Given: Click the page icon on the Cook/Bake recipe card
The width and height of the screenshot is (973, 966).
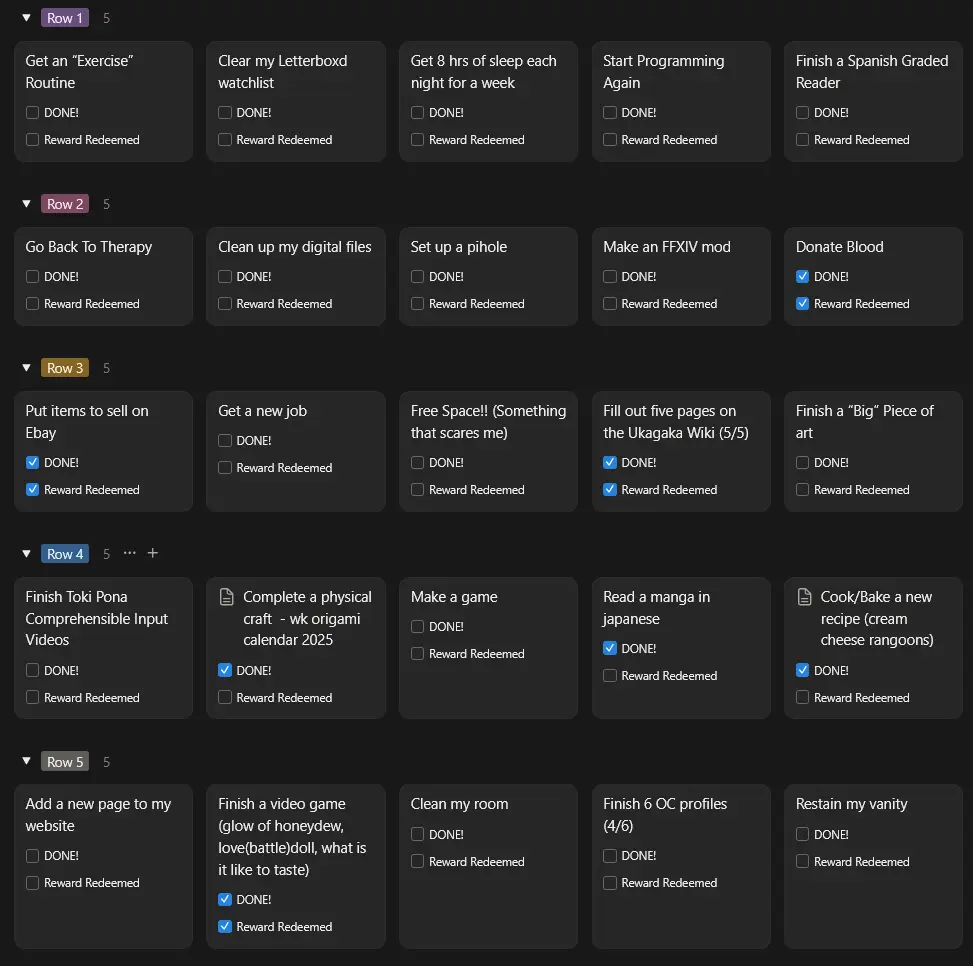Looking at the screenshot, I should (803, 597).
